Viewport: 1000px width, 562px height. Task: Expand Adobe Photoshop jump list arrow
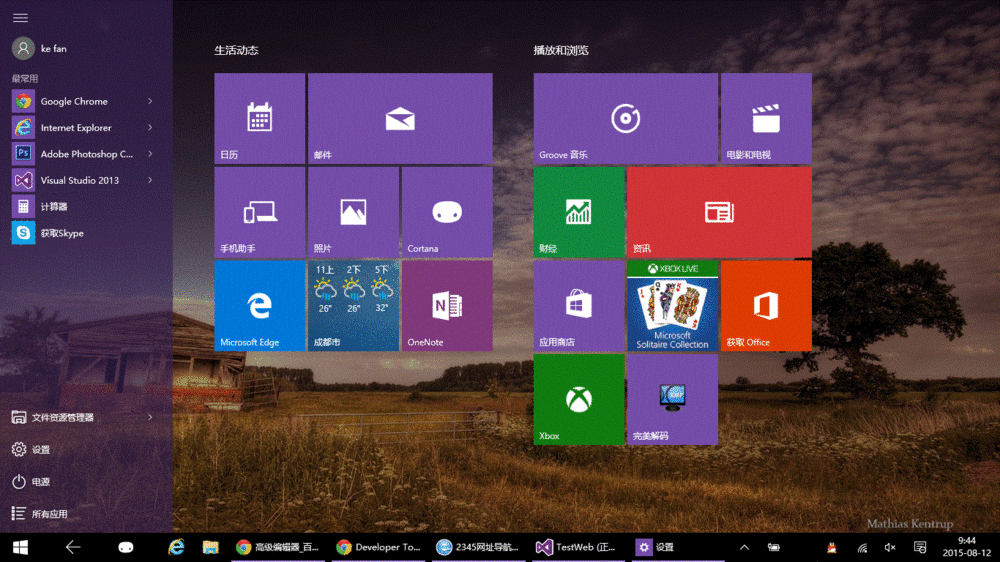pyautogui.click(x=151, y=154)
